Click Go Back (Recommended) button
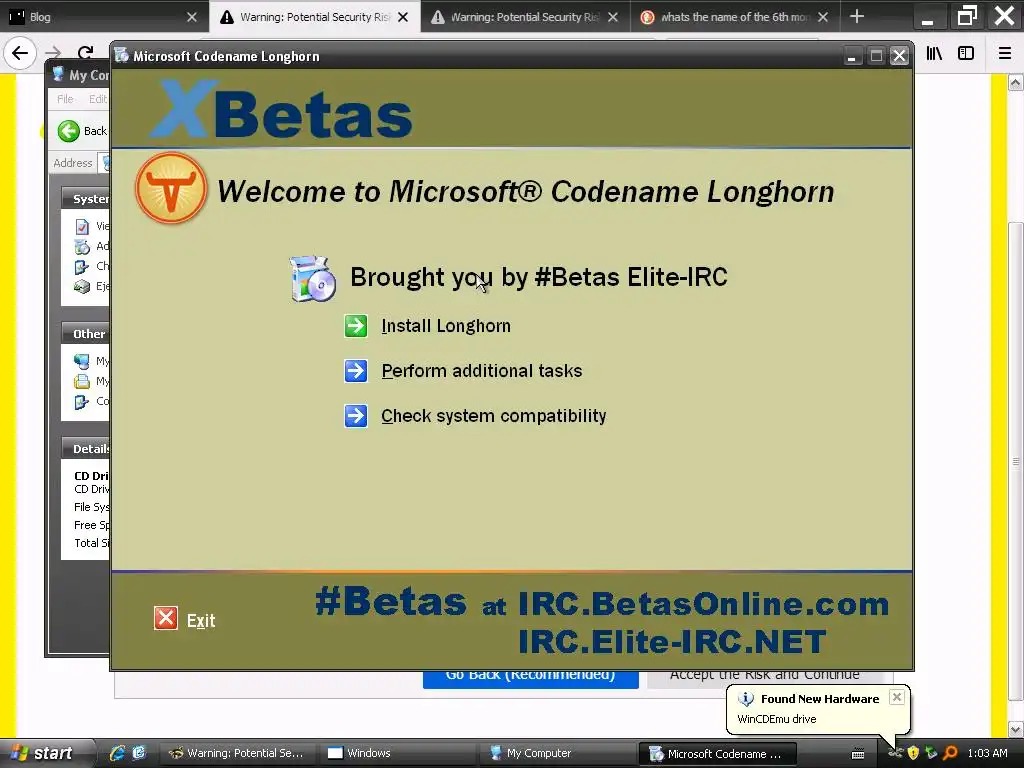1024x768 pixels. (x=530, y=679)
